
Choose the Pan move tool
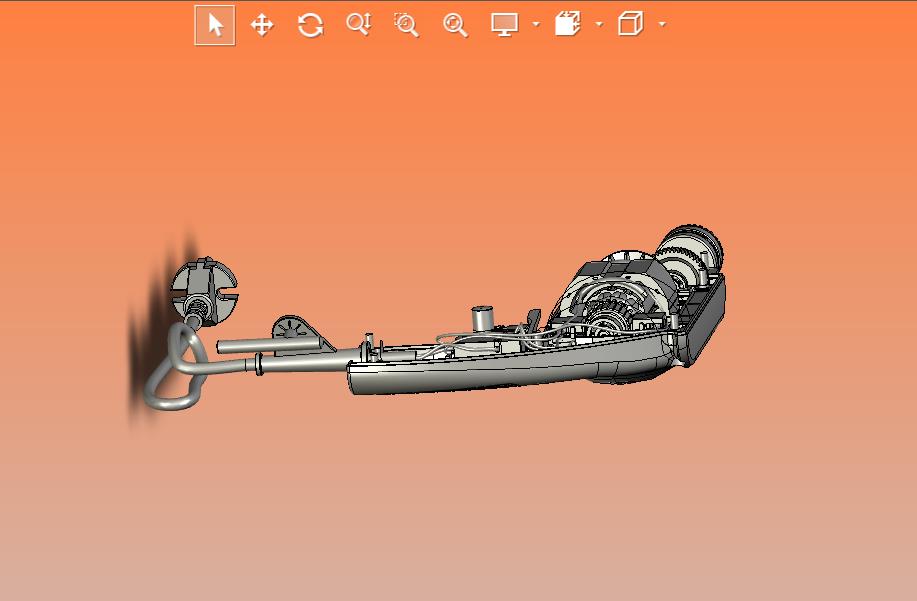(262, 25)
